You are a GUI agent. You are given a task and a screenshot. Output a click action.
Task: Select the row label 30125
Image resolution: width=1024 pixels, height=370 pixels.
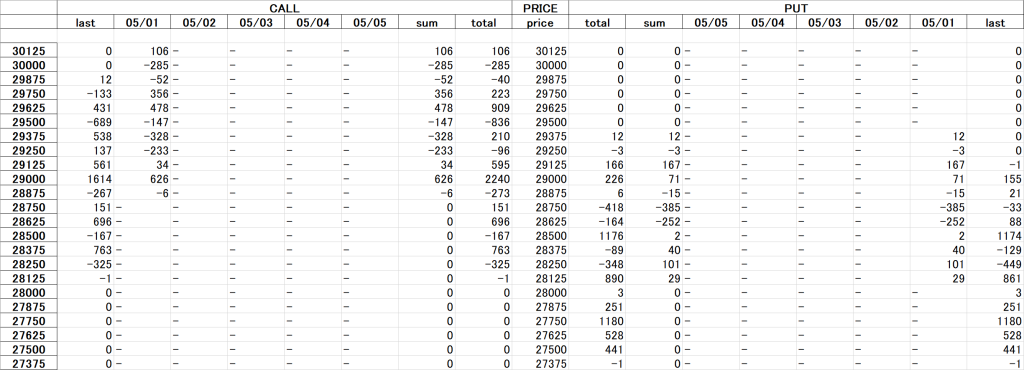tap(29, 51)
